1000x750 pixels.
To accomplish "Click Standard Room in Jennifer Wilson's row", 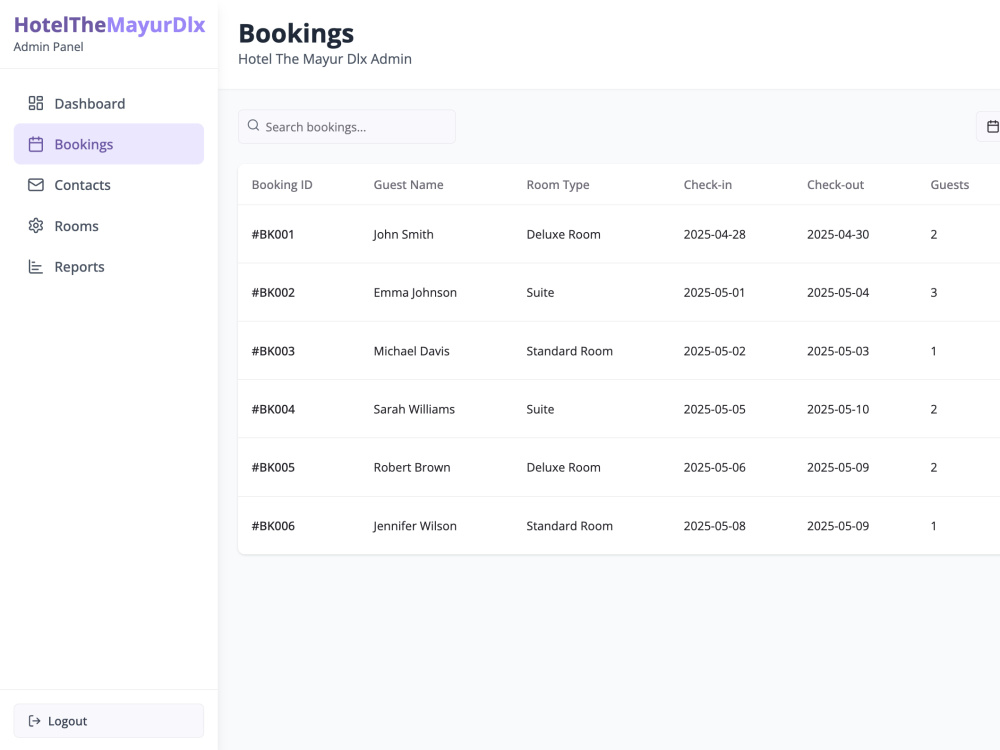I will click(570, 526).
